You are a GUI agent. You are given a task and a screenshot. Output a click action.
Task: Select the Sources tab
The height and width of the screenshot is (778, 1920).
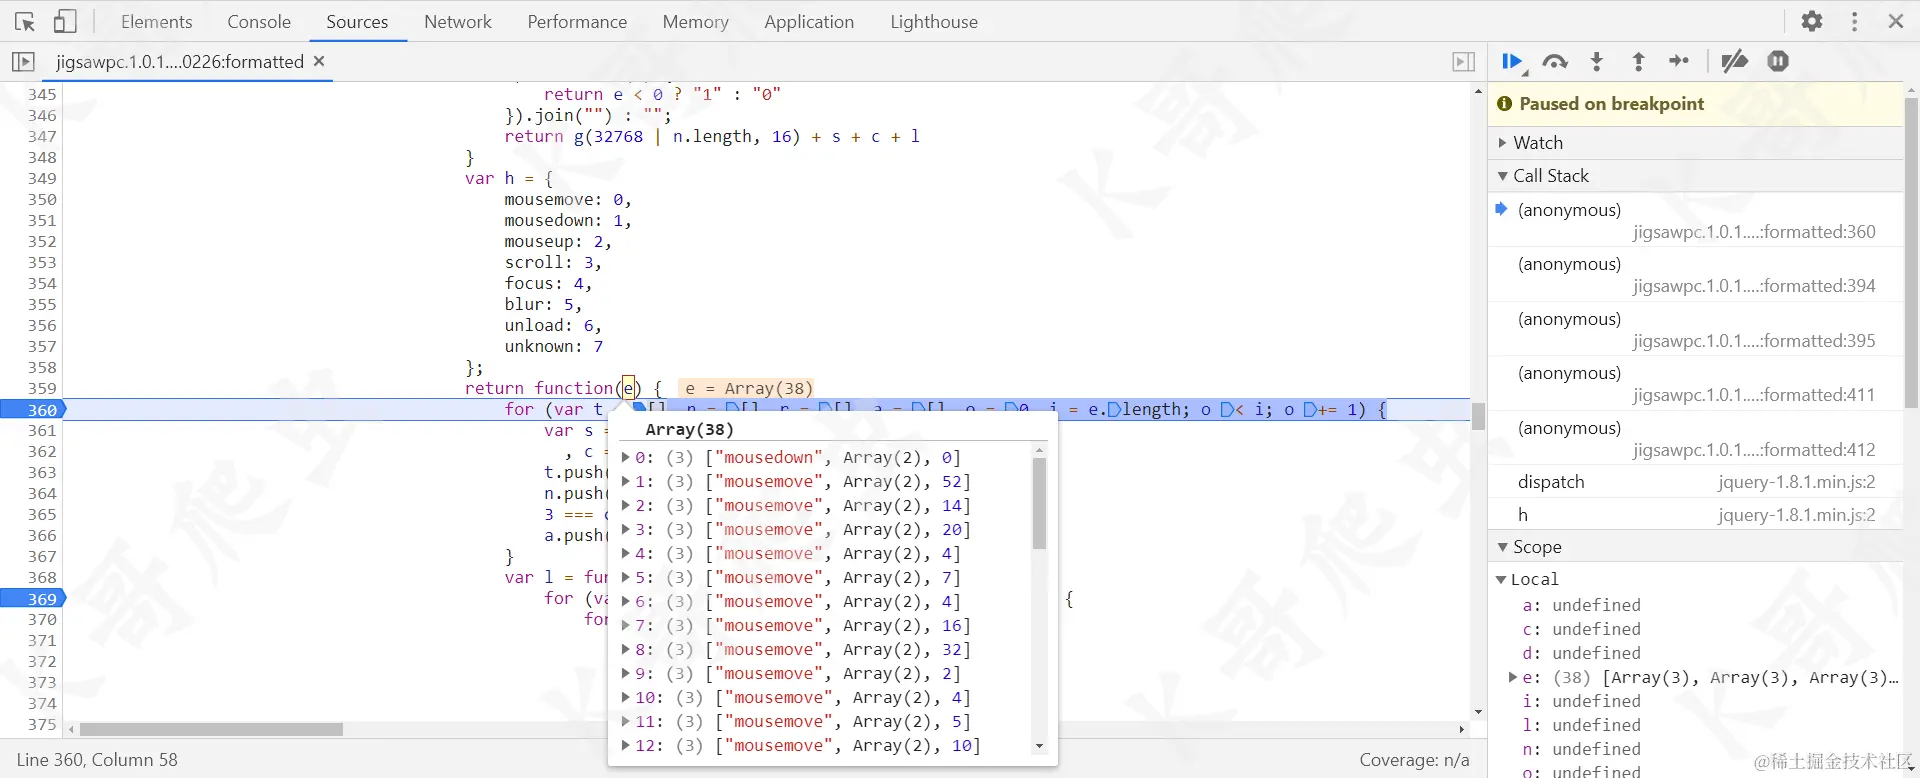pos(357,22)
